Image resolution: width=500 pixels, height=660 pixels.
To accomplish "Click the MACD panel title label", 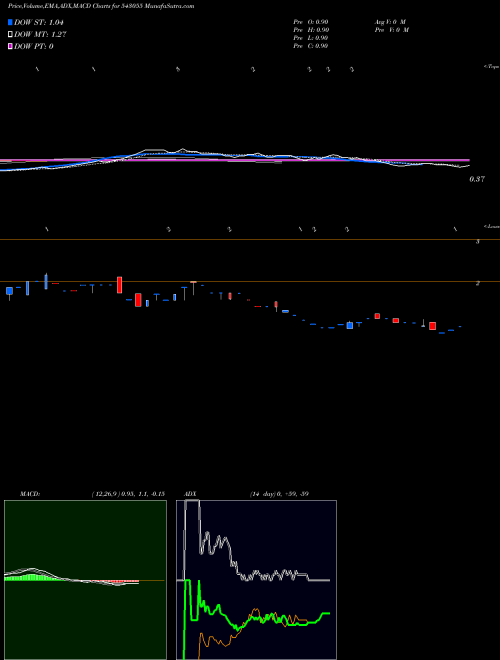I will [30, 494].
